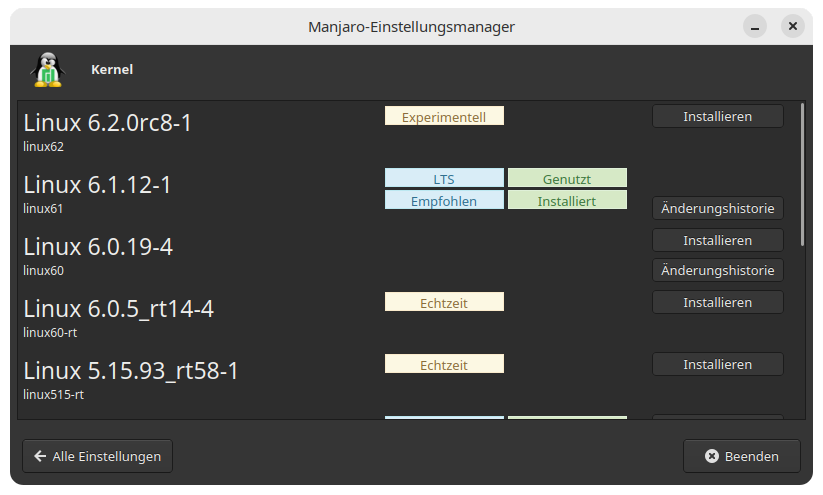Select Linux 6.2.0rc8-1 title
This screenshot has height=495, width=823.
[x=108, y=123]
